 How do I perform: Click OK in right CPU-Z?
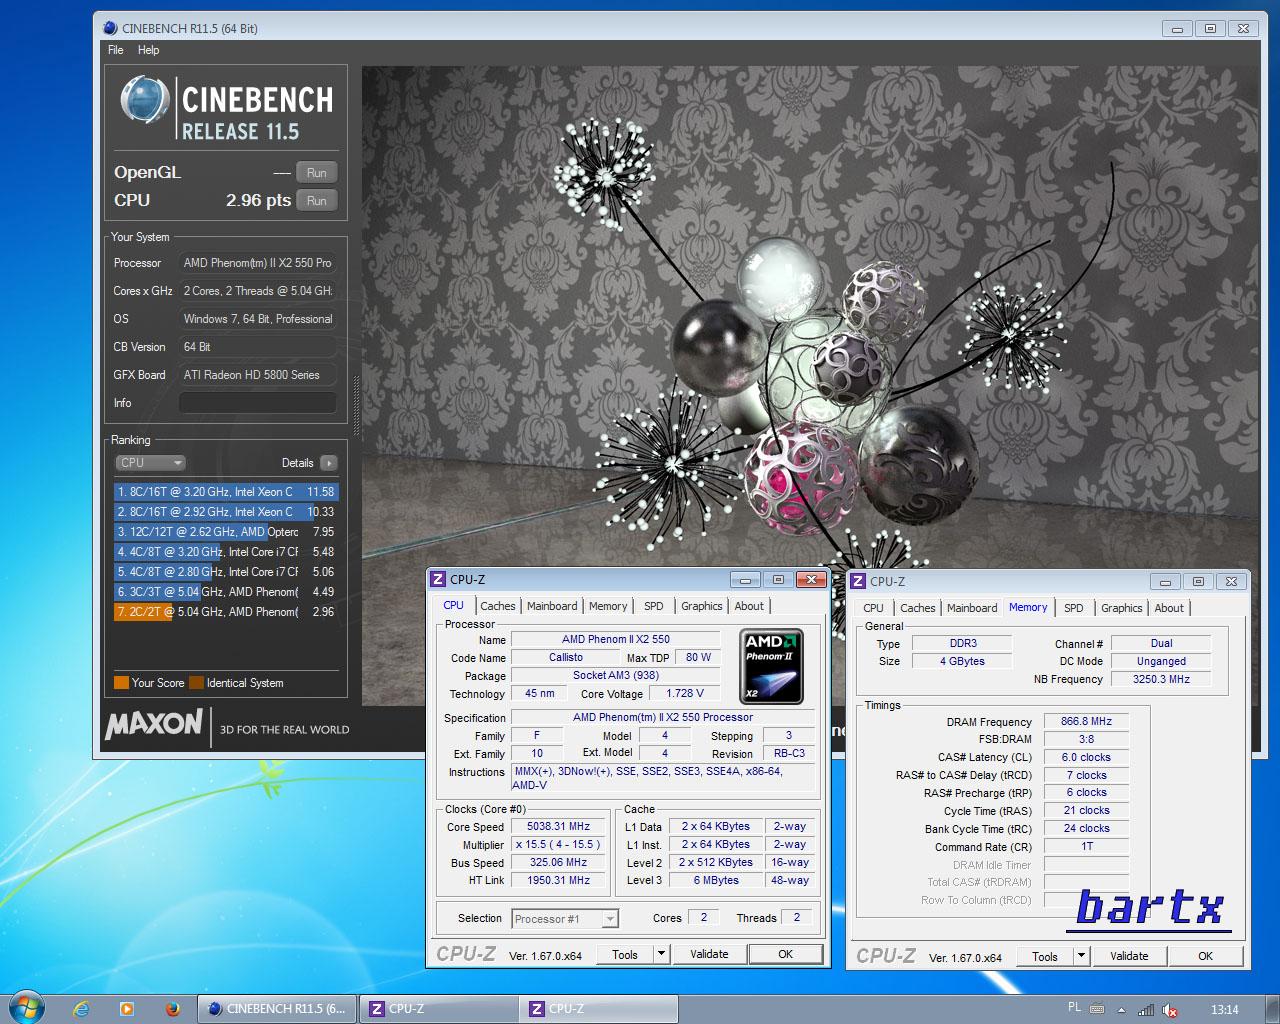coord(1205,956)
